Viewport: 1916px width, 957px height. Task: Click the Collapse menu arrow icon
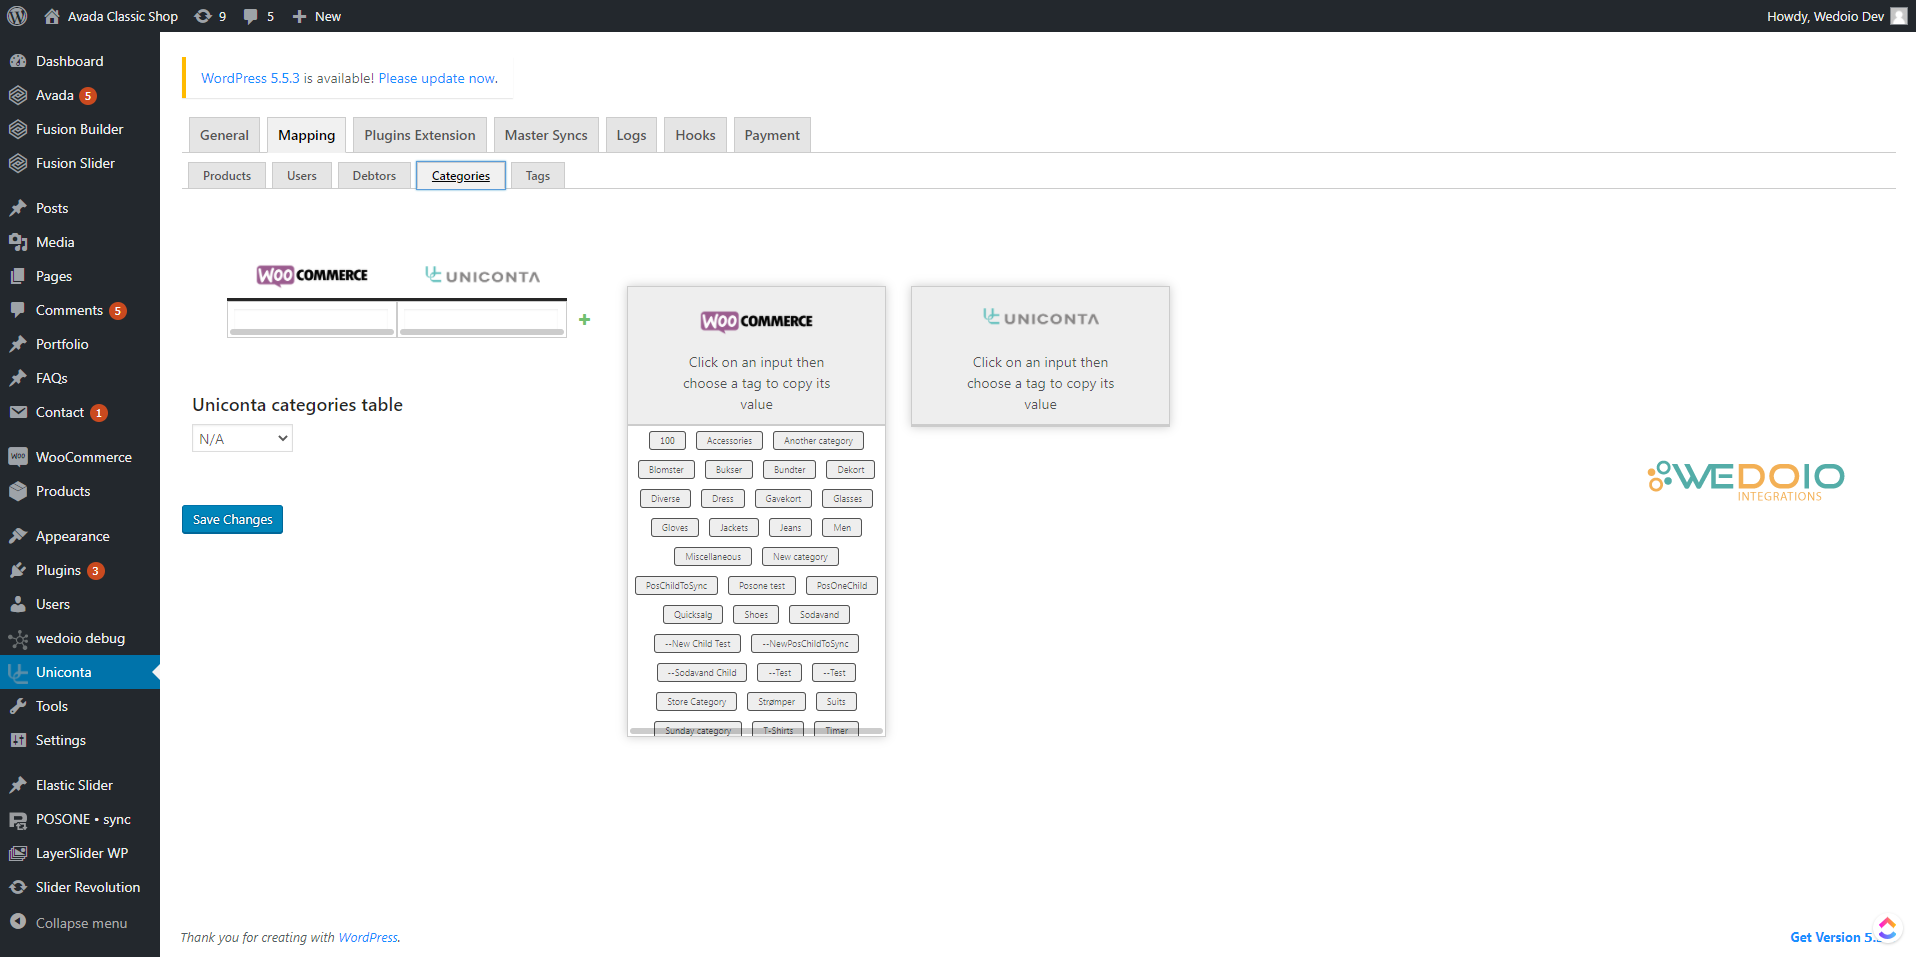pyautogui.click(x=18, y=922)
